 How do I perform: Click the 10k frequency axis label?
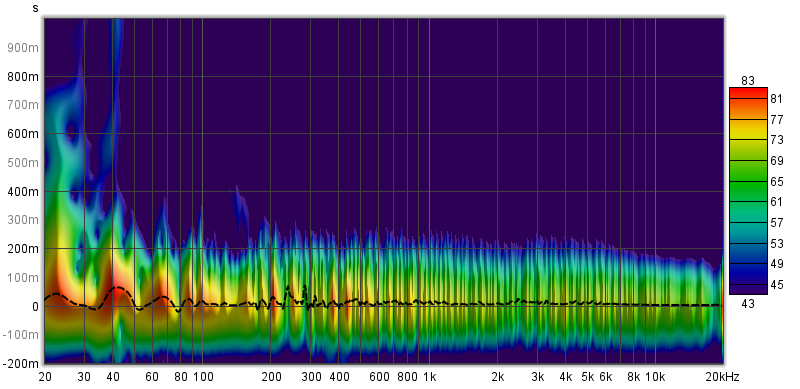[x=655, y=377]
